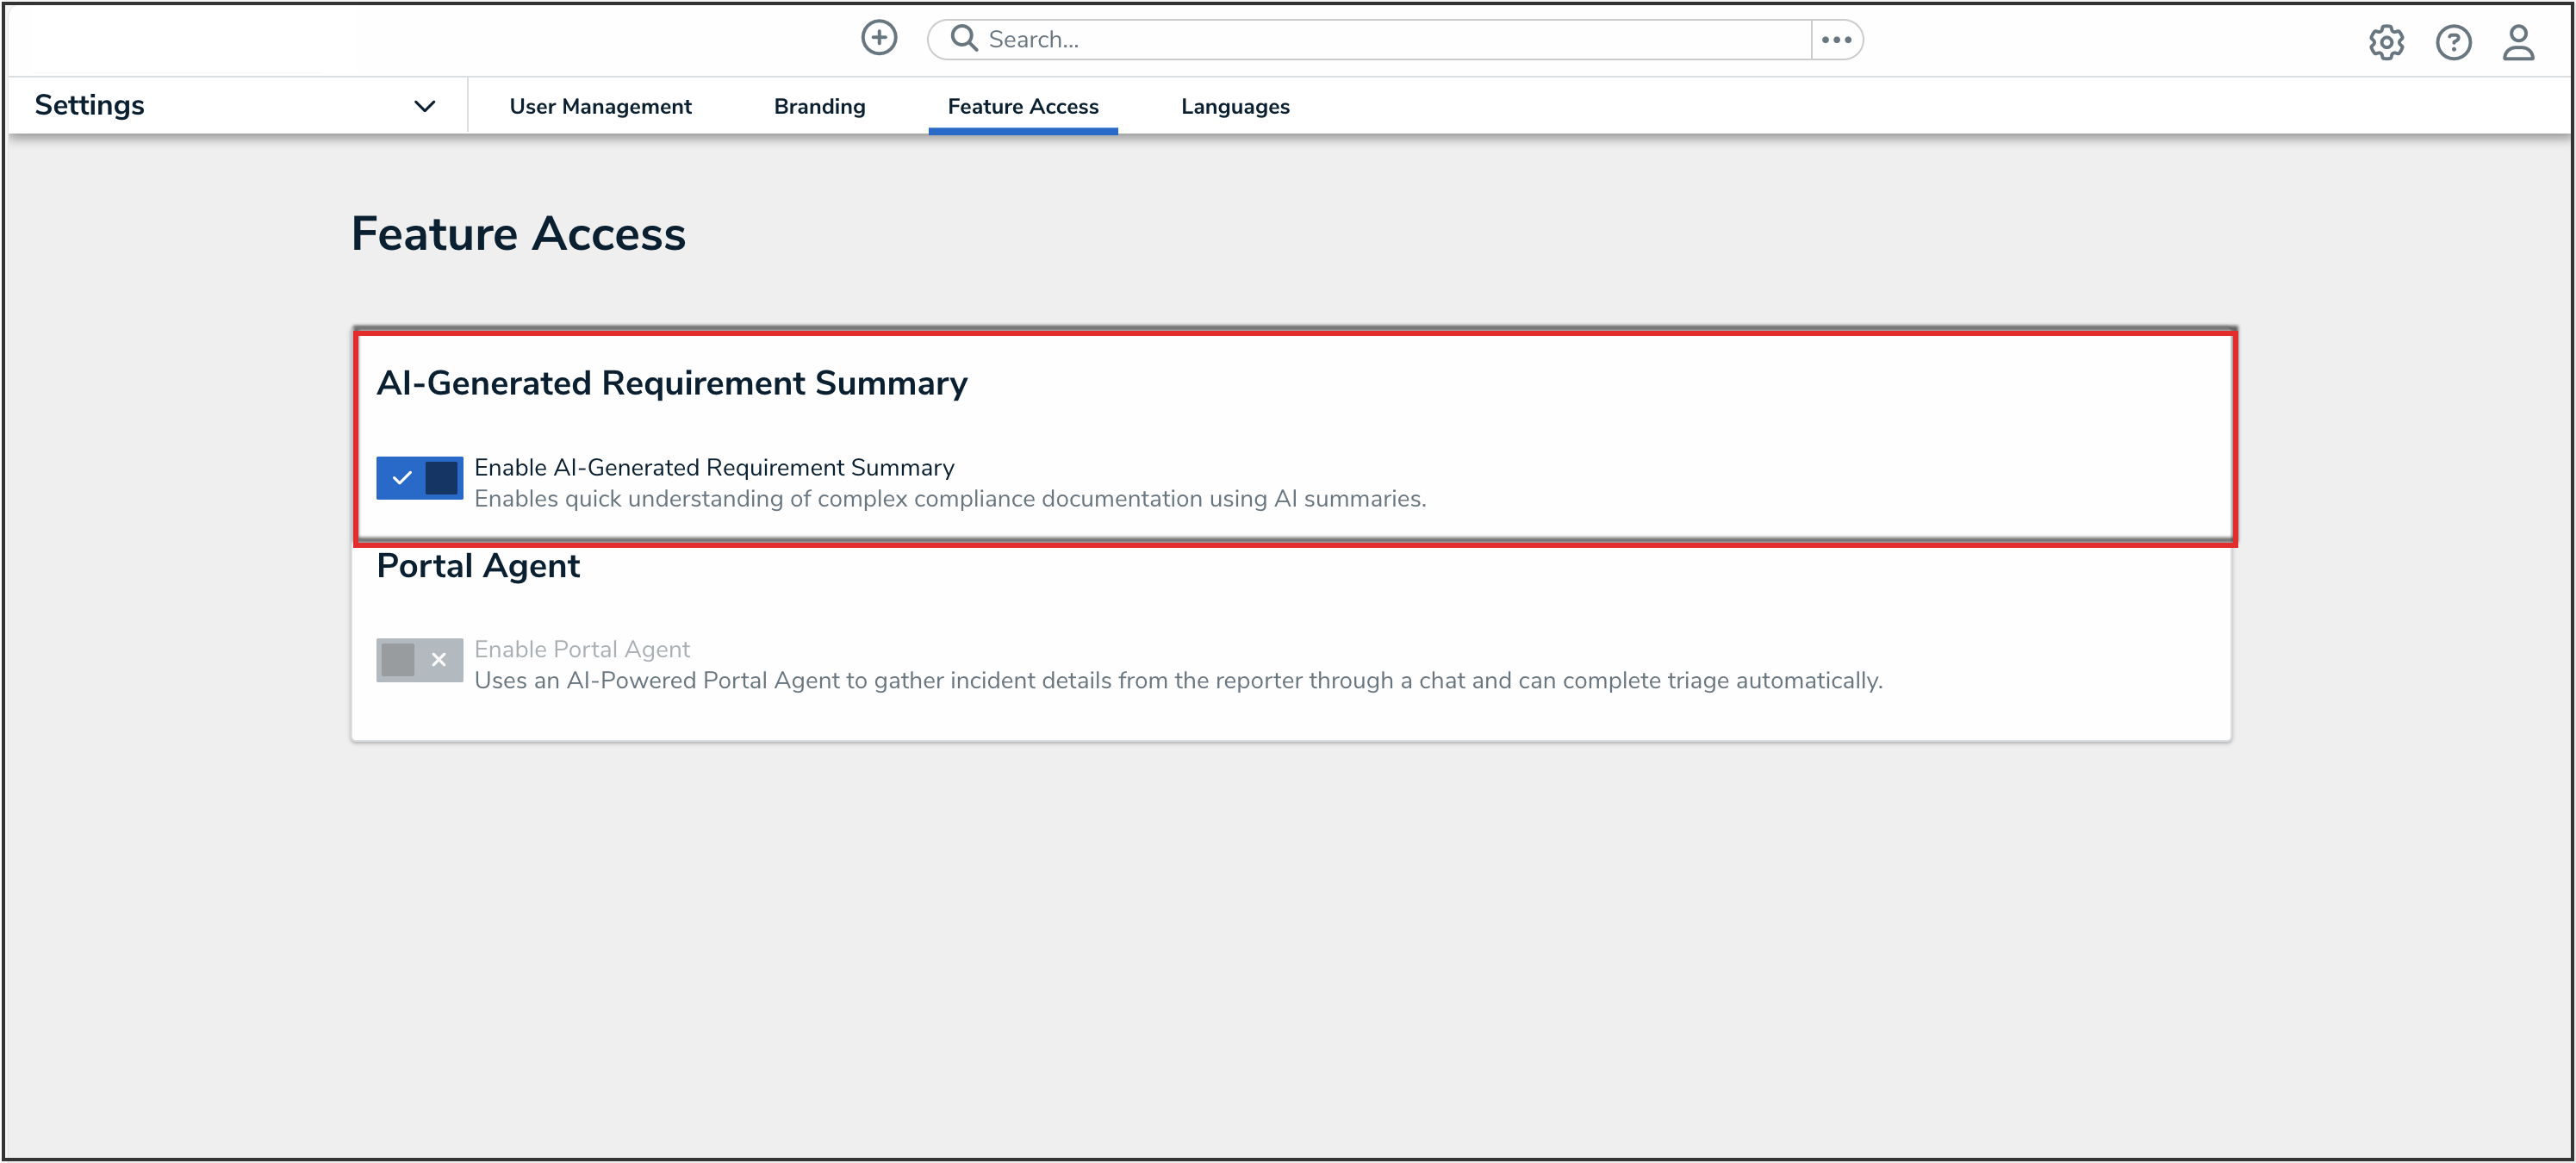Switch to the Branding tab
This screenshot has width=2576, height=1163.
point(819,106)
